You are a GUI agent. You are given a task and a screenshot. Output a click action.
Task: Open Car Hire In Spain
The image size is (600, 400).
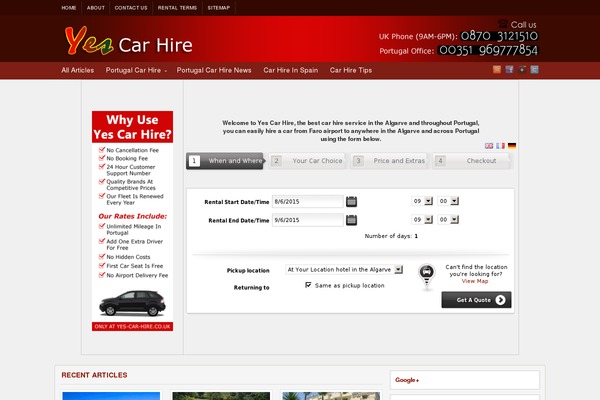pos(290,70)
